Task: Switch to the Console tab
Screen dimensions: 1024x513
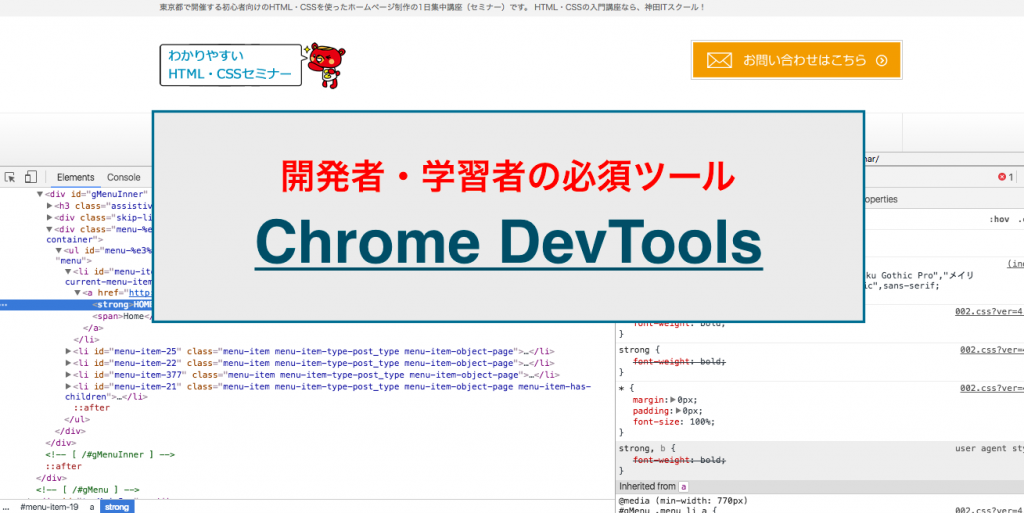Action: click(x=124, y=177)
